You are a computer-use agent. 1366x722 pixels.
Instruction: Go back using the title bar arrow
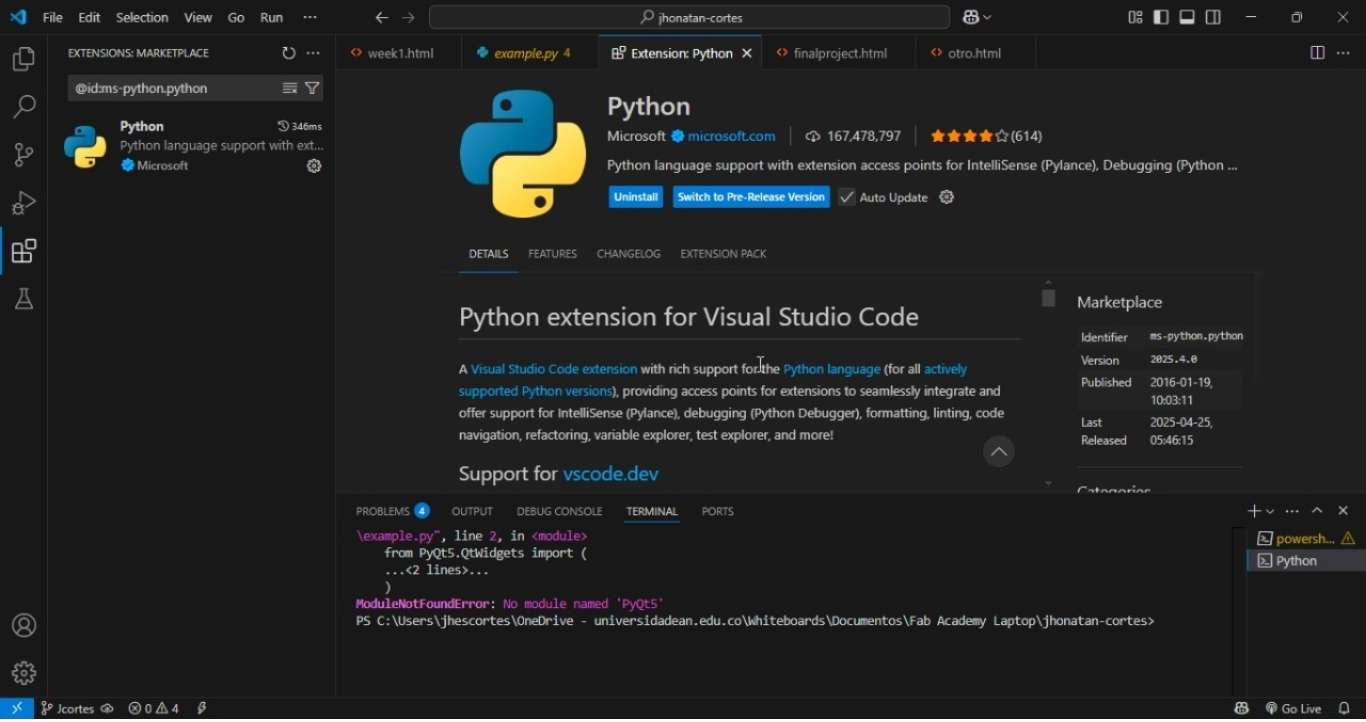pos(382,18)
